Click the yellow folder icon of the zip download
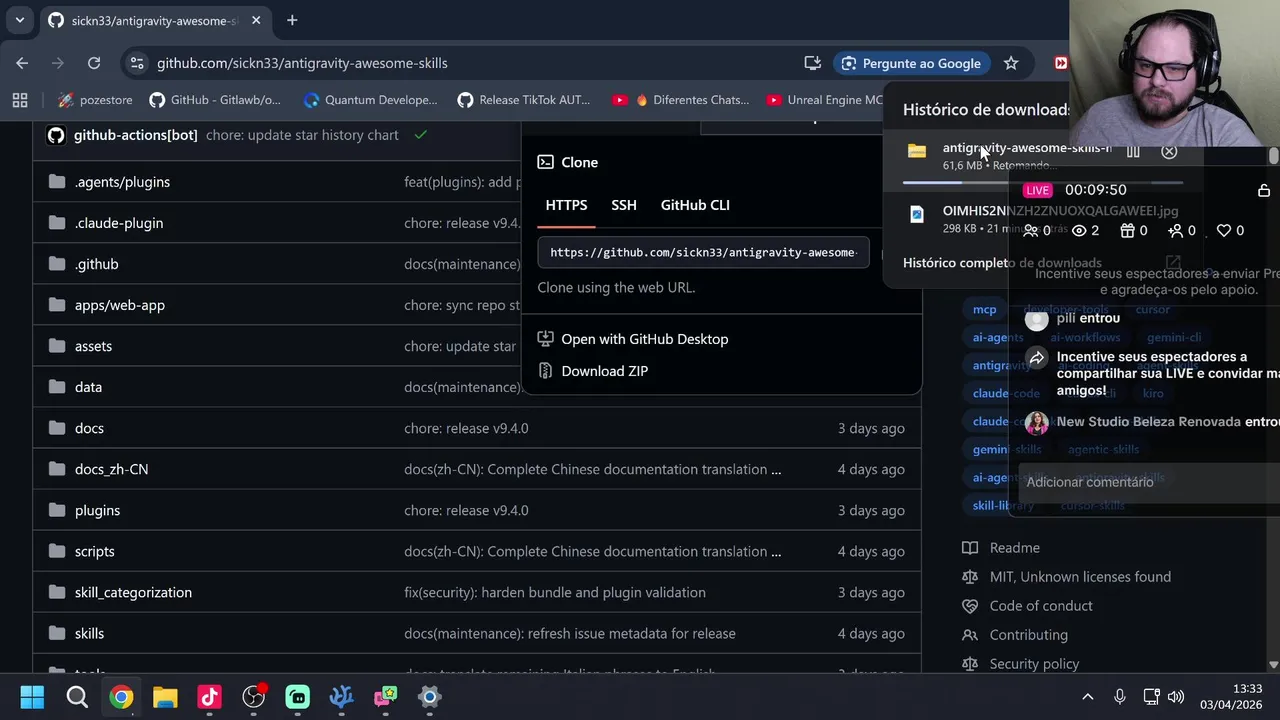This screenshot has height=720, width=1280. (917, 151)
